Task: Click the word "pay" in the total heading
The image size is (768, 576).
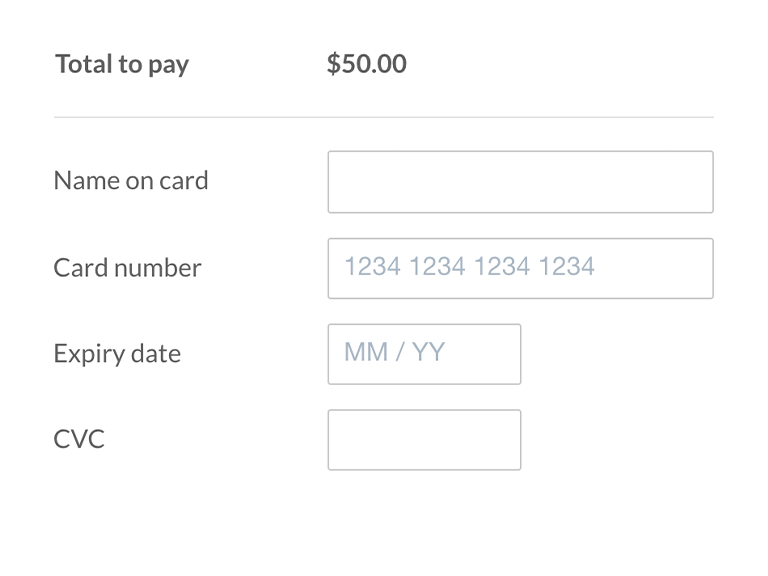Action: 169,66
